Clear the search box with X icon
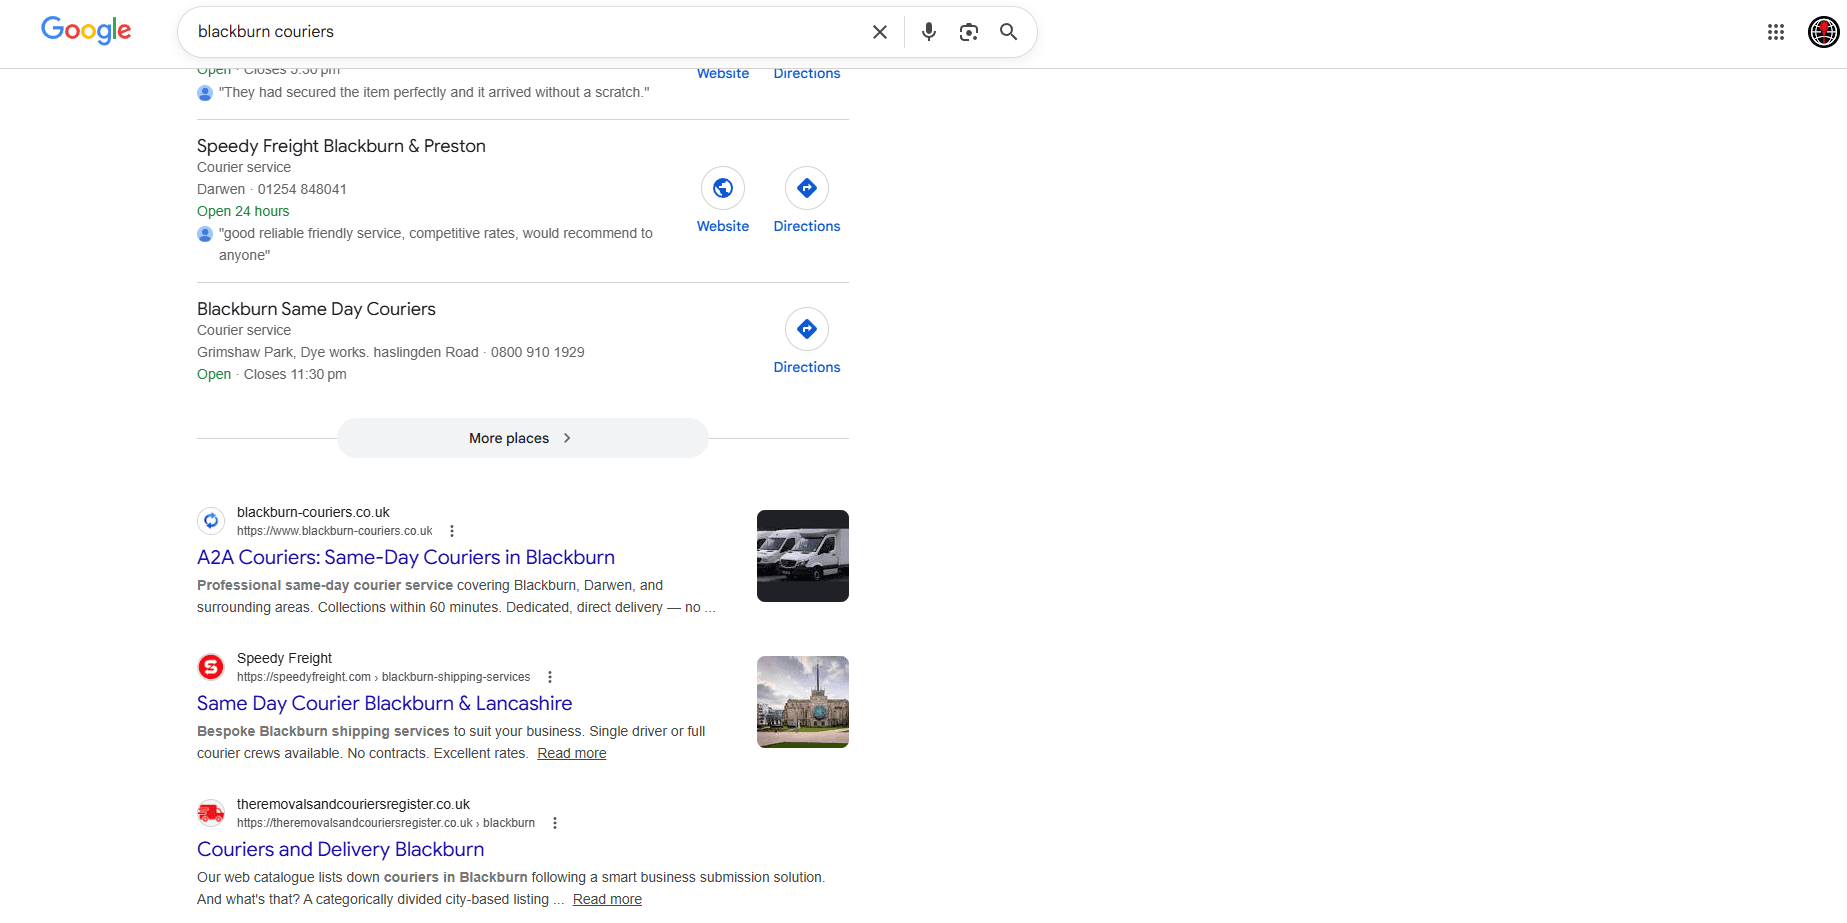This screenshot has height=923, width=1847. click(x=880, y=32)
